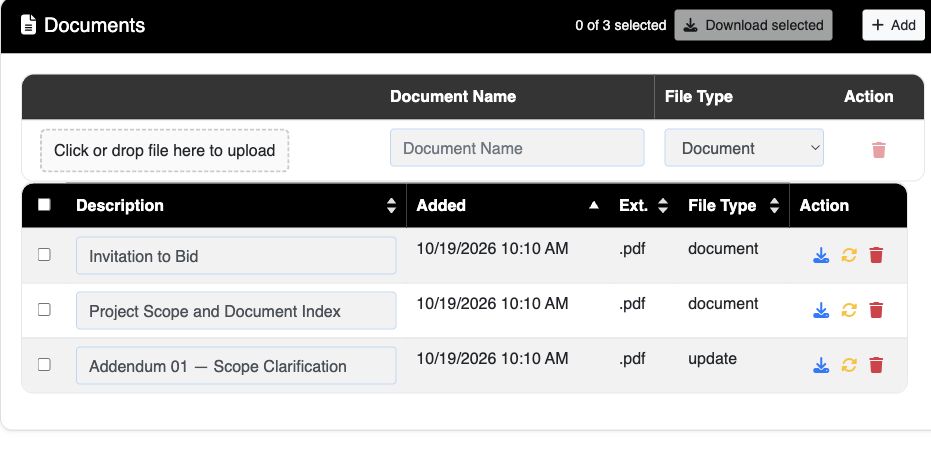Image resolution: width=931 pixels, height=452 pixels.
Task: Check the Addendum 01 checkbox
Action: (44, 364)
